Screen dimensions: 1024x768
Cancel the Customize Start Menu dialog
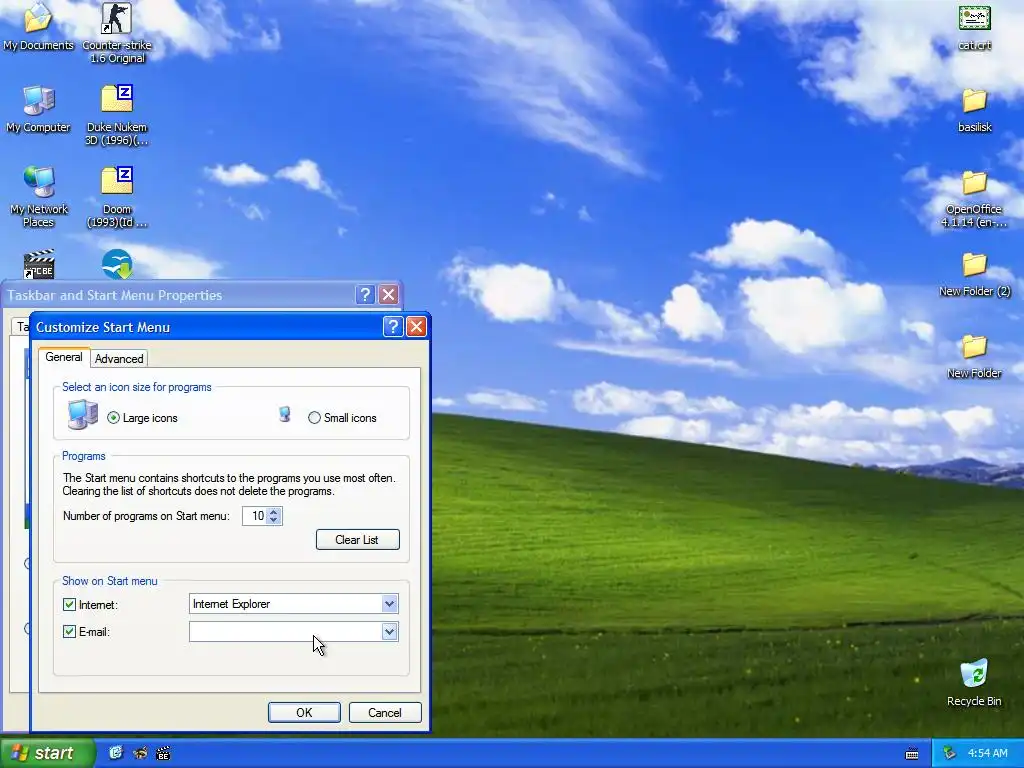tap(385, 712)
